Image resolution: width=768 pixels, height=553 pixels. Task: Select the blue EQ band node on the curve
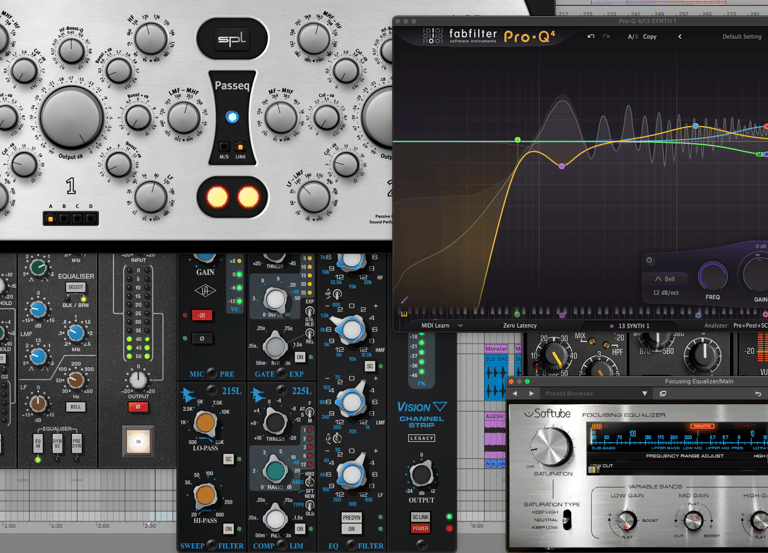[696, 126]
